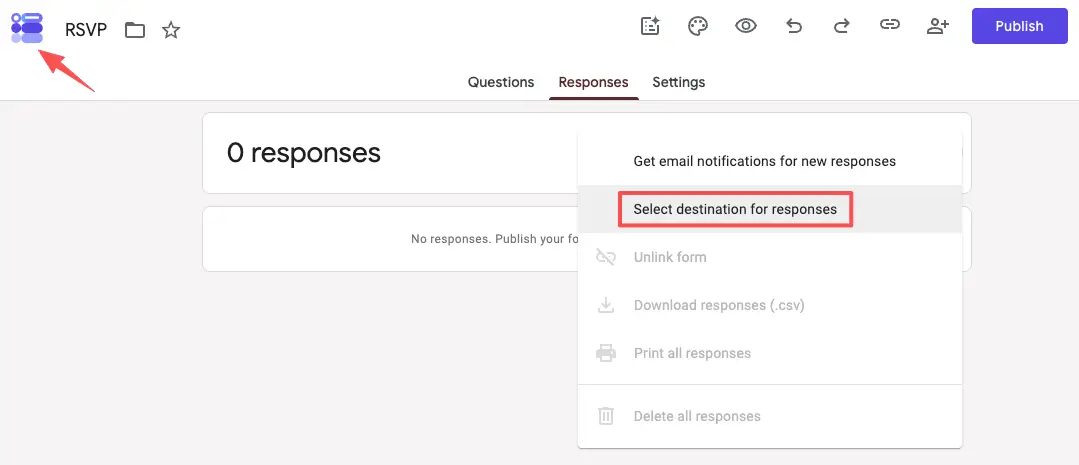Star the RSVP form

coord(171,30)
